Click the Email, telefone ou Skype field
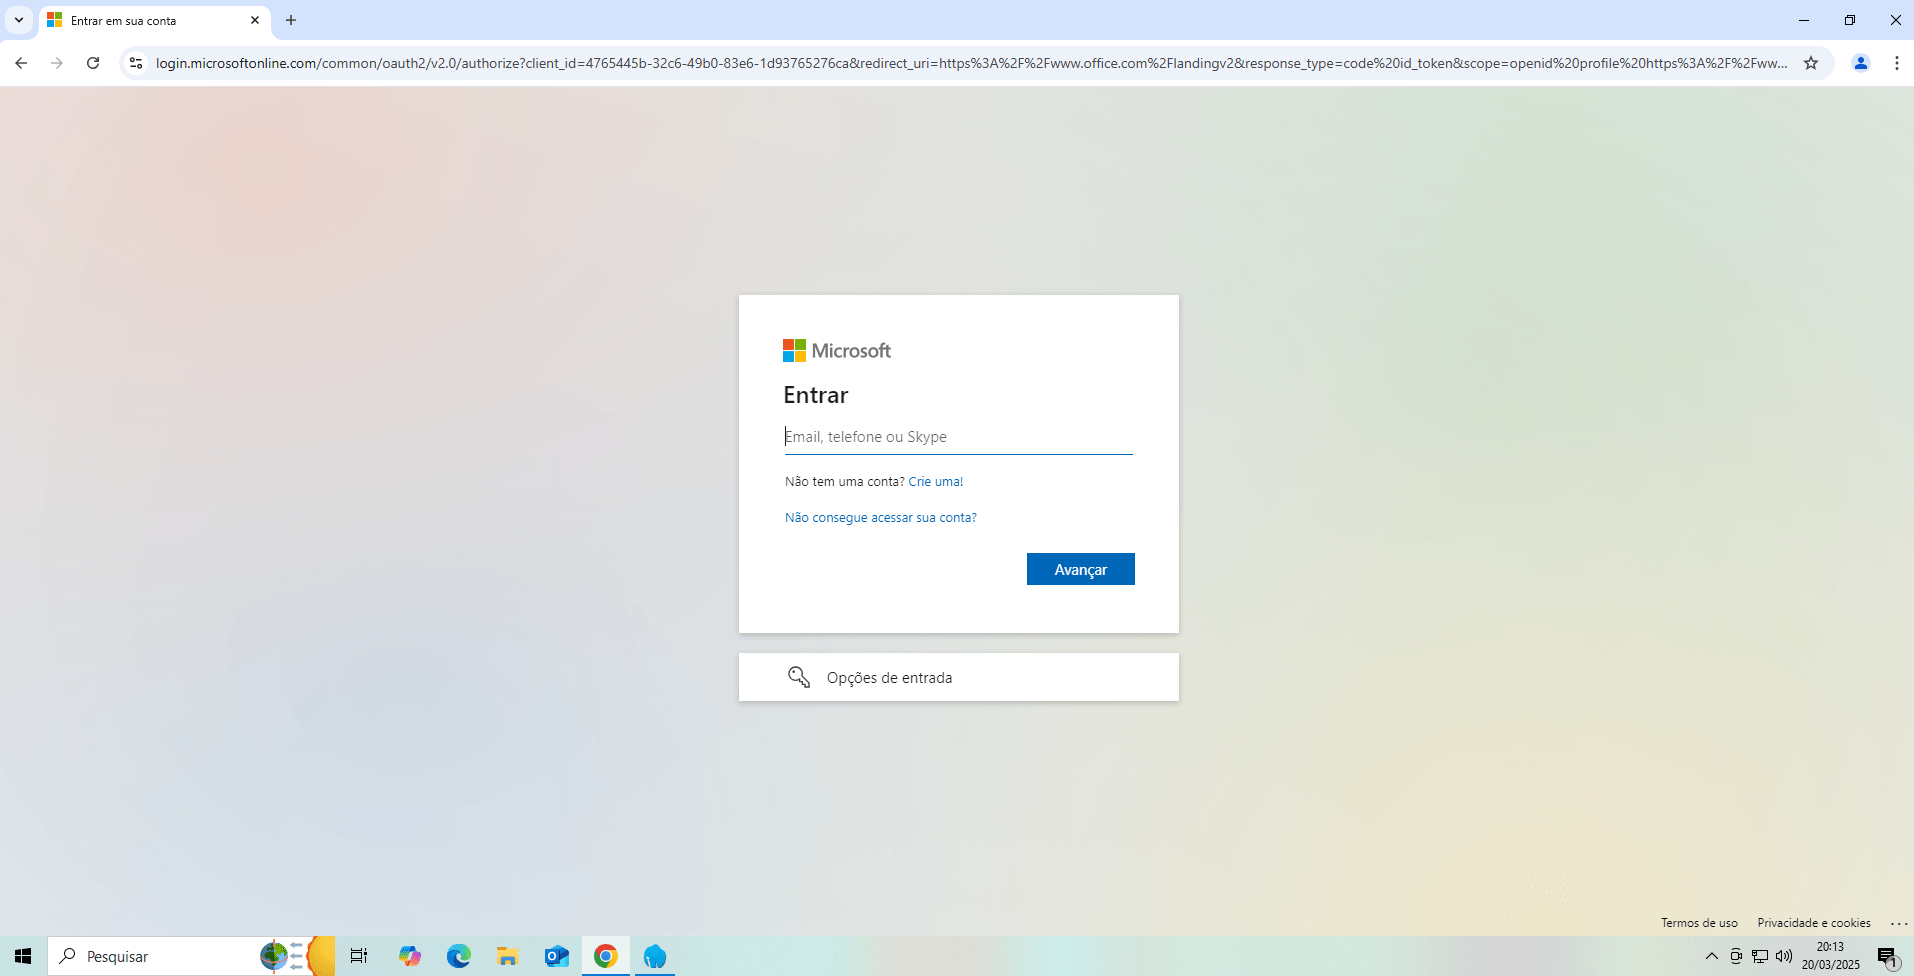Viewport: 1914px width, 976px height. 957,437
